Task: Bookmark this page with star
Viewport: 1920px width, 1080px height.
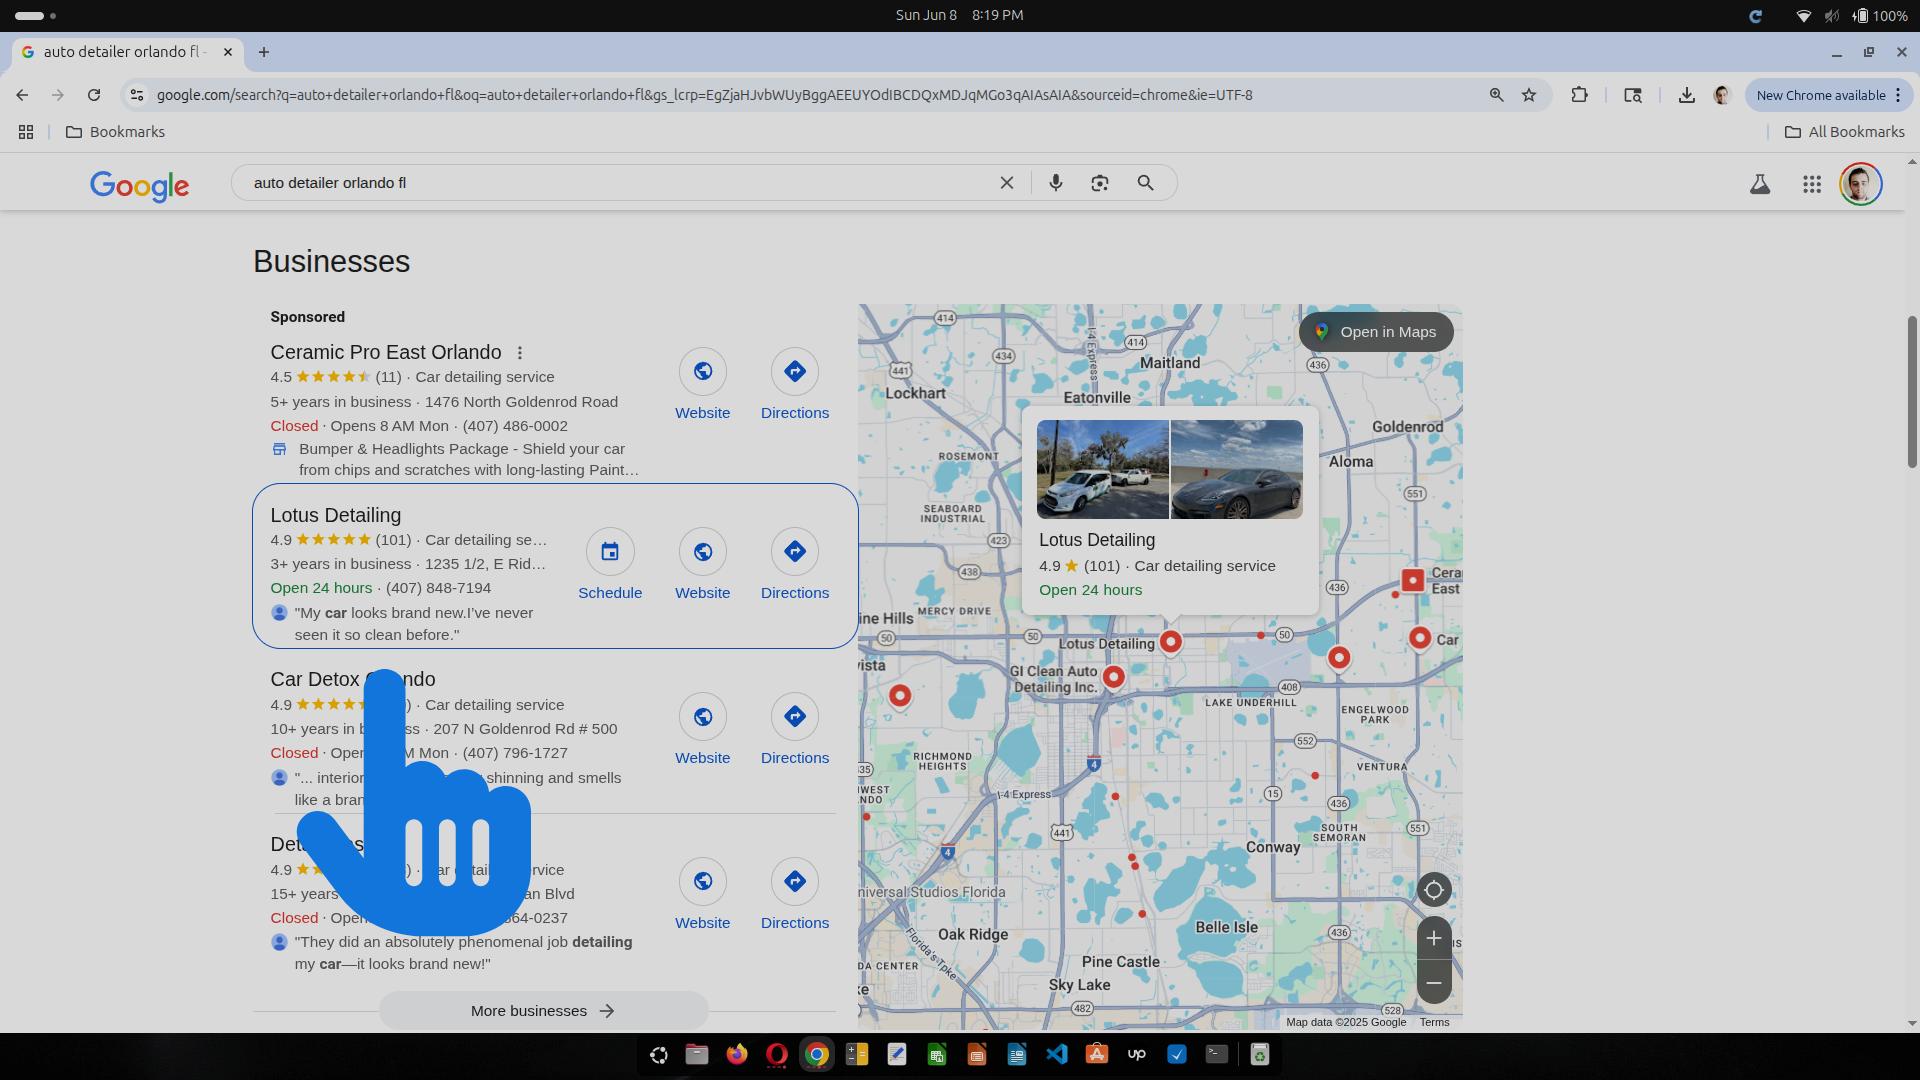Action: (1529, 95)
